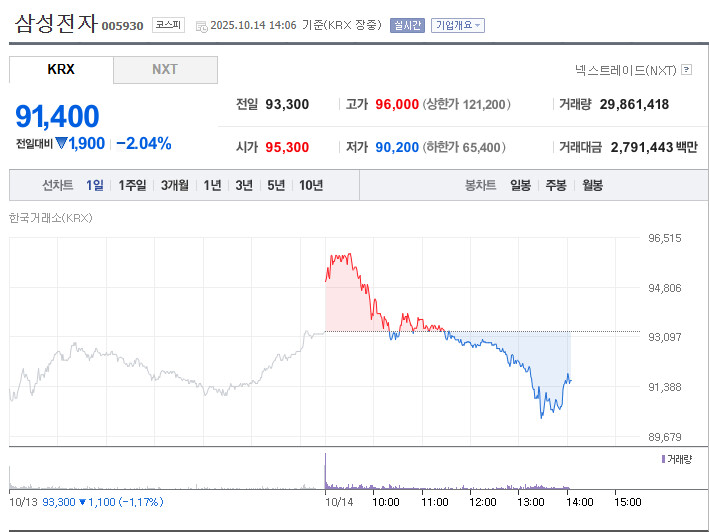
Task: Click the 한국거래소(KRX) chart caption
Action: coord(51,218)
